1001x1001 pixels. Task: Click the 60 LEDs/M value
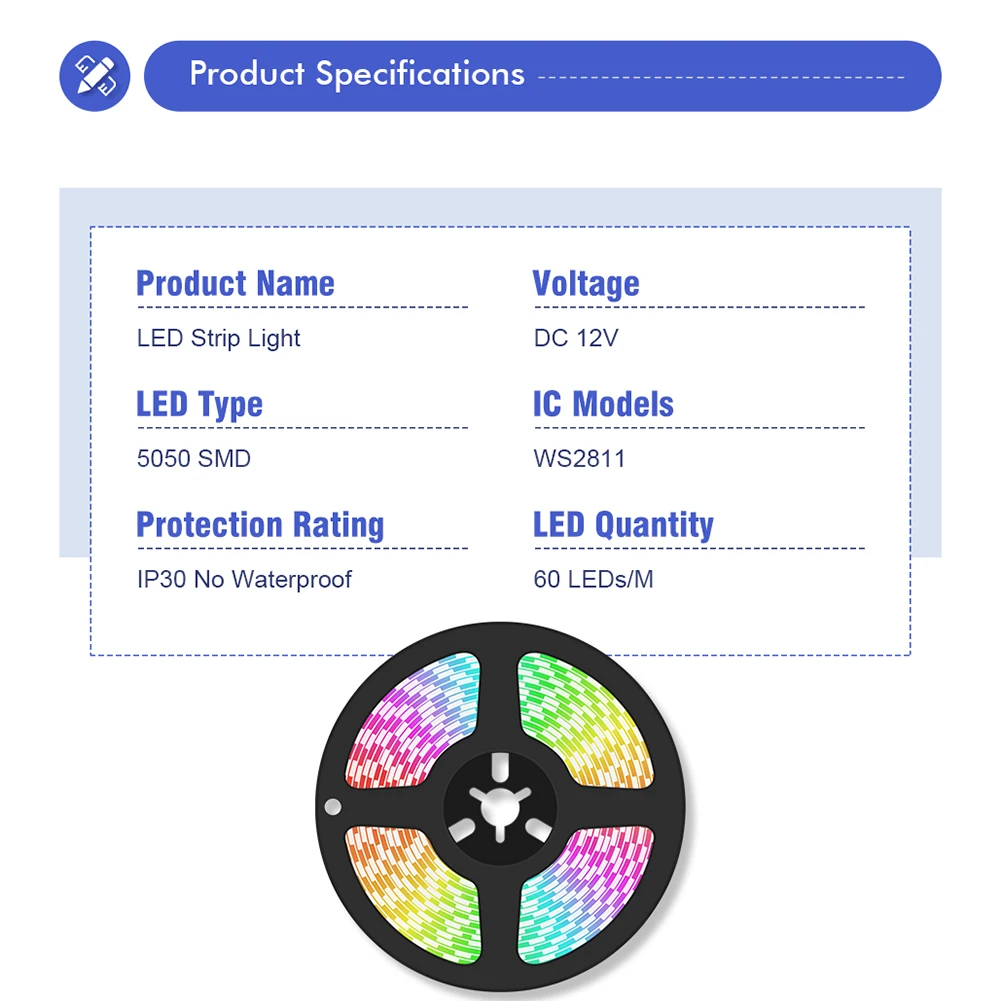pos(593,580)
